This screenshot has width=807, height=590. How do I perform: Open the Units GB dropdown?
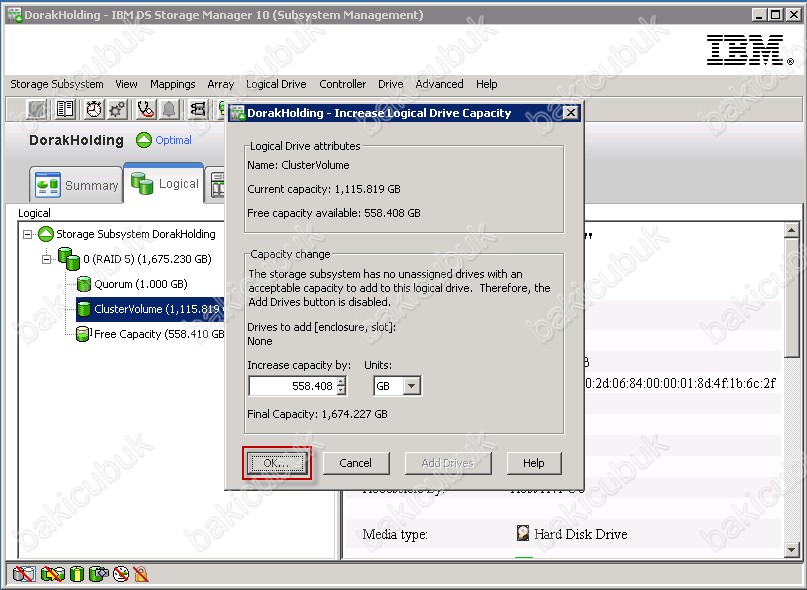(x=411, y=386)
